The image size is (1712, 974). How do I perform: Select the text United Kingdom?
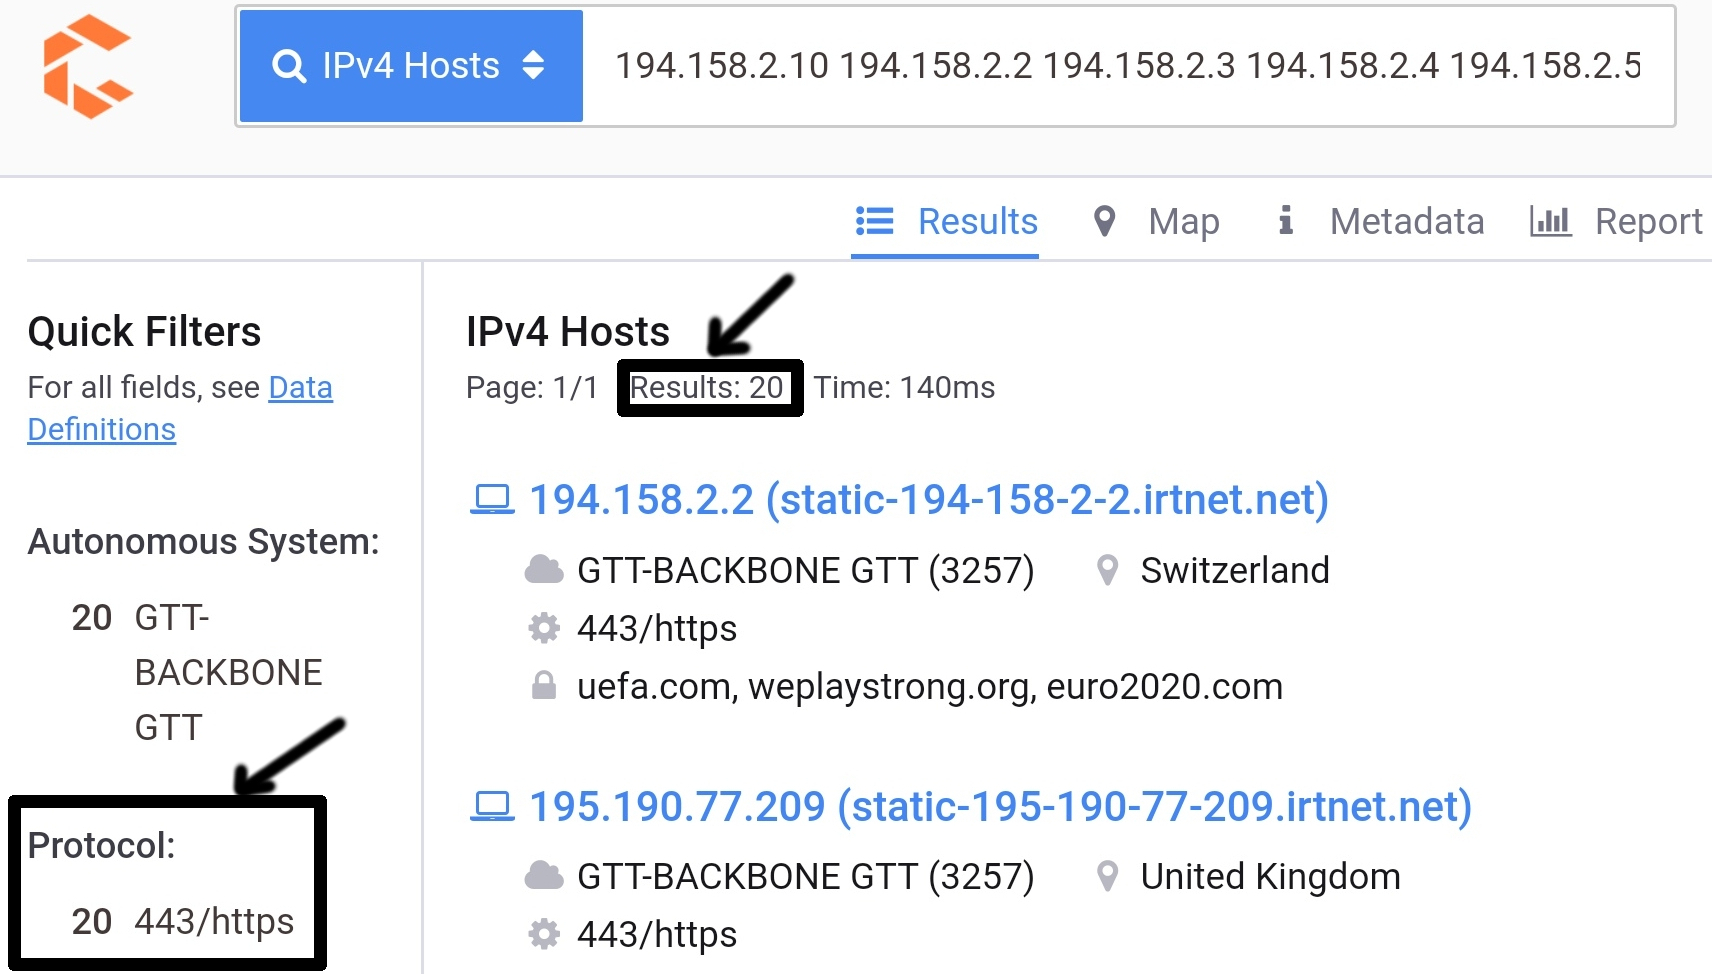(x=1270, y=876)
